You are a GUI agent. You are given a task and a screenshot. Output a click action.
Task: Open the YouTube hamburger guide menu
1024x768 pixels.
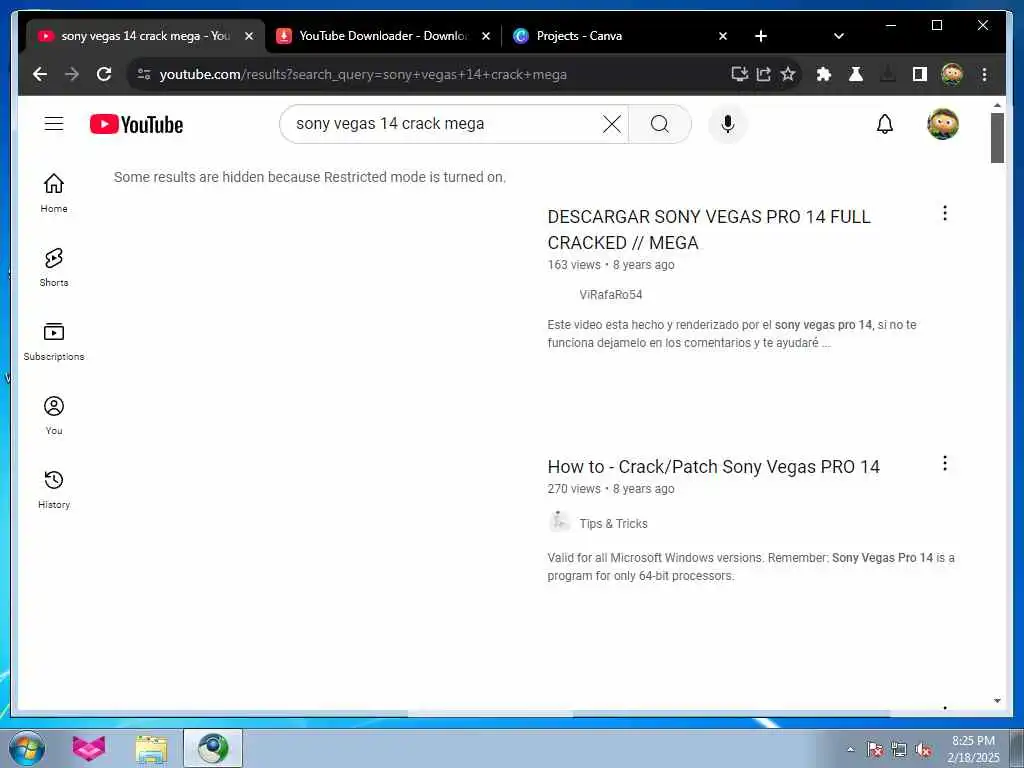tap(54, 124)
